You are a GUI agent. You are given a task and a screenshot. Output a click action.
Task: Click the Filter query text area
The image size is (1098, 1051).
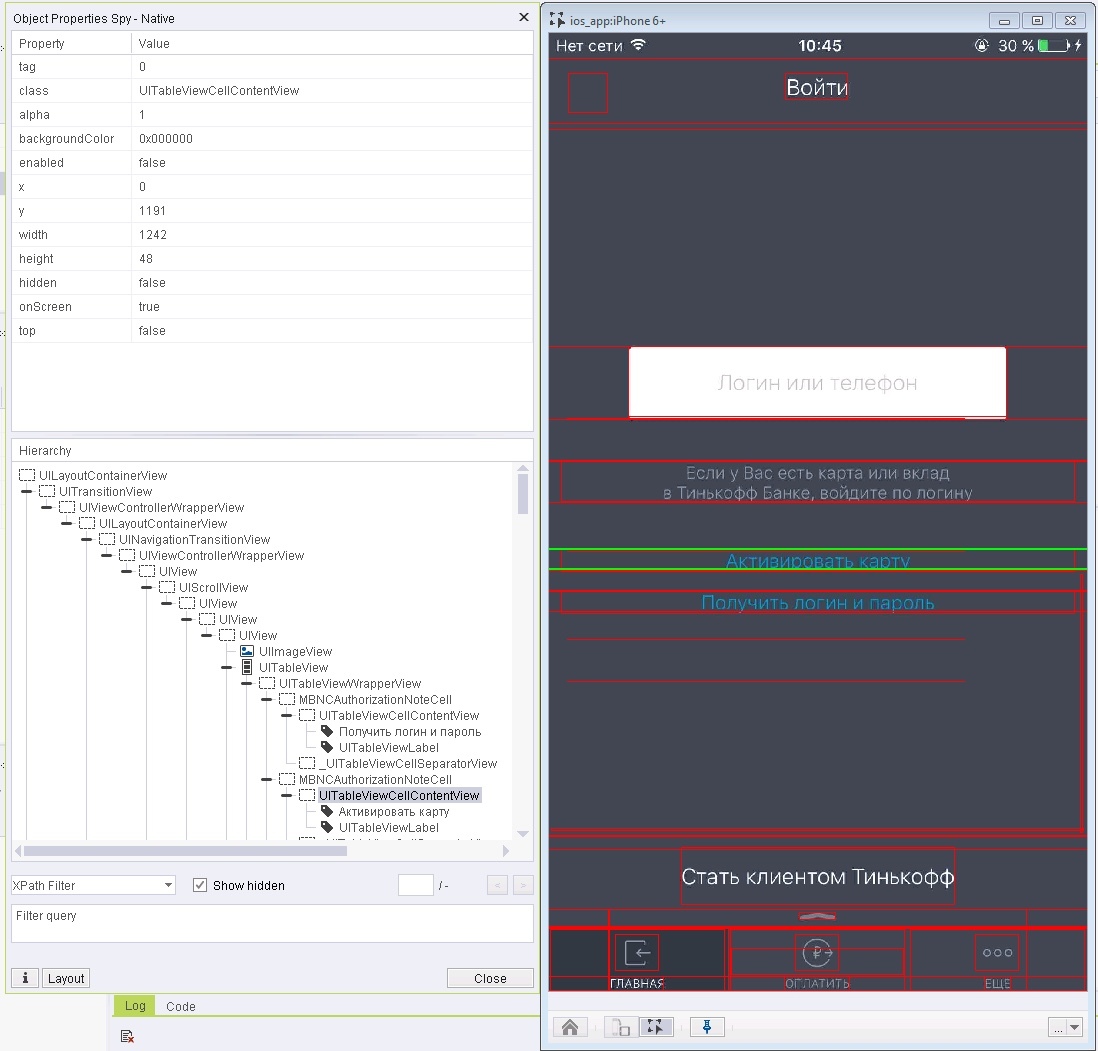272,923
